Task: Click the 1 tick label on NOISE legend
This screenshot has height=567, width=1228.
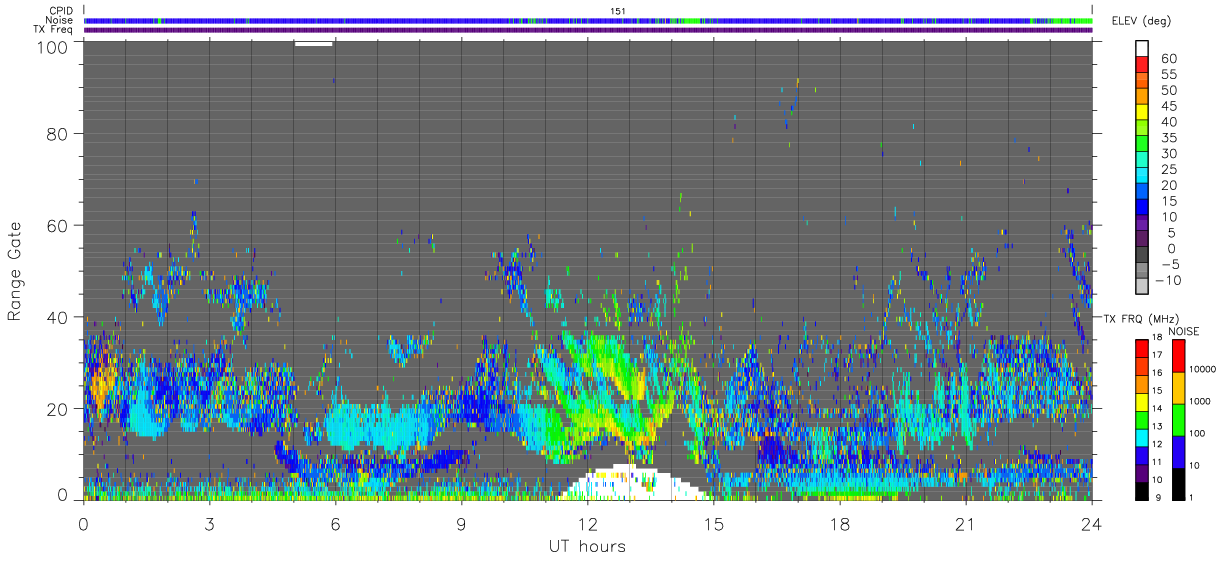Action: pyautogui.click(x=1191, y=497)
